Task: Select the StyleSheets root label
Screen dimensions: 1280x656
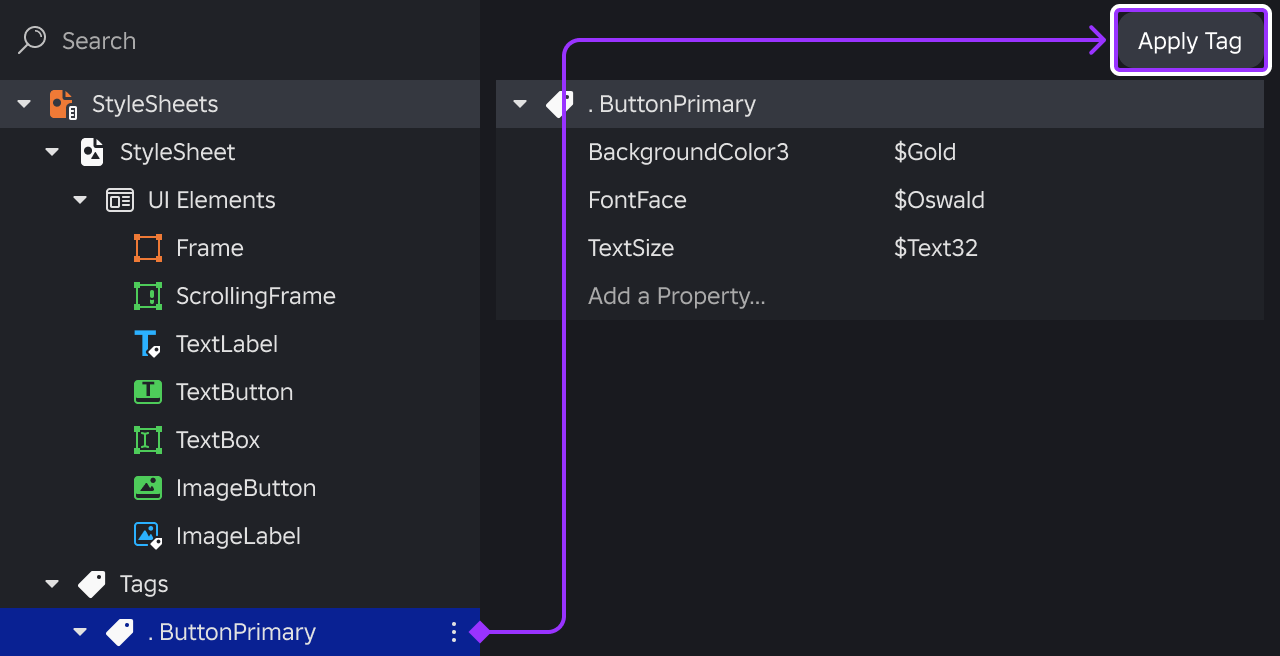Action: click(x=155, y=104)
